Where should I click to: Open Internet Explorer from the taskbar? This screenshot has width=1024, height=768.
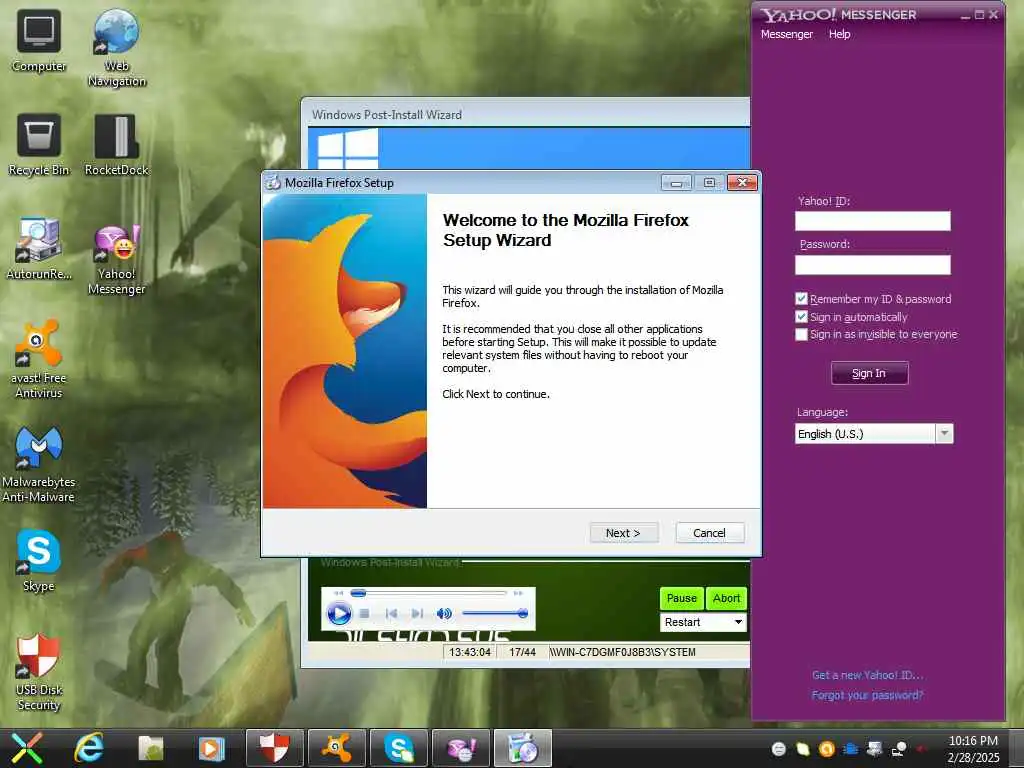(89, 748)
